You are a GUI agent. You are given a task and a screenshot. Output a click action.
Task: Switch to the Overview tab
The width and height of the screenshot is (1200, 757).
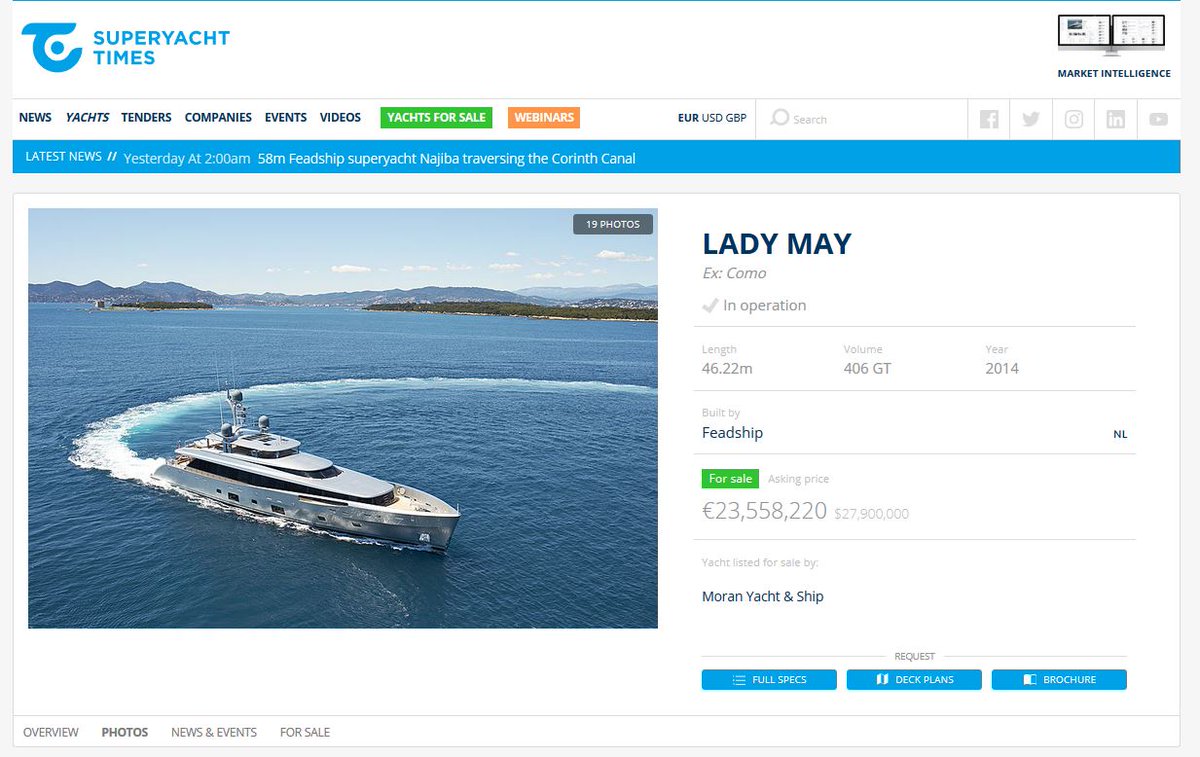[x=51, y=732]
